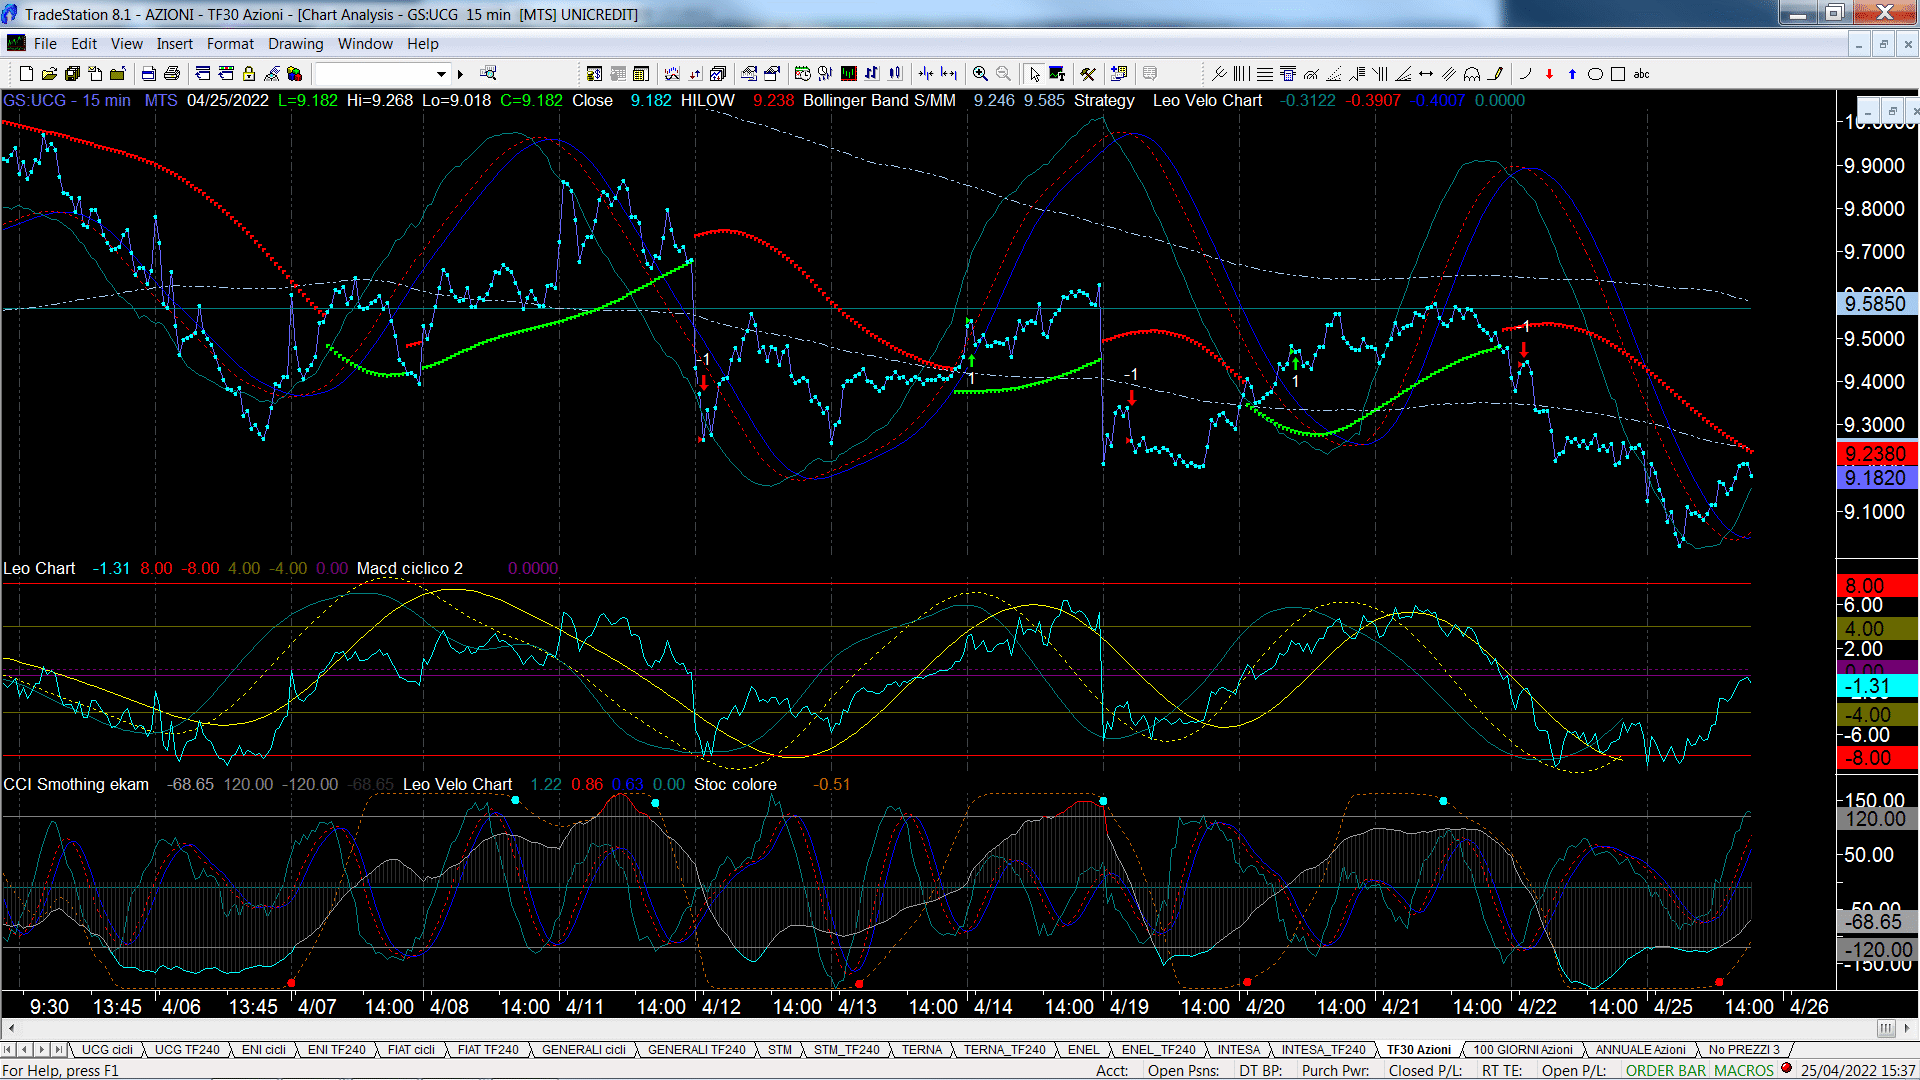Open the symbol combo box dropdown arrow

[x=441, y=74]
